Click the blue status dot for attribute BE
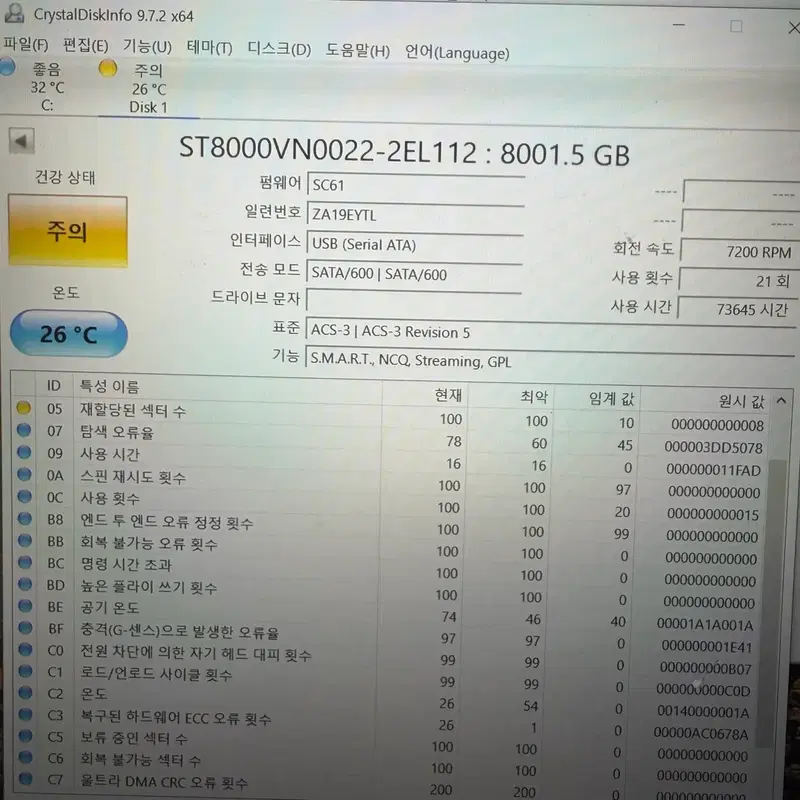This screenshot has height=800, width=800. tap(25, 606)
